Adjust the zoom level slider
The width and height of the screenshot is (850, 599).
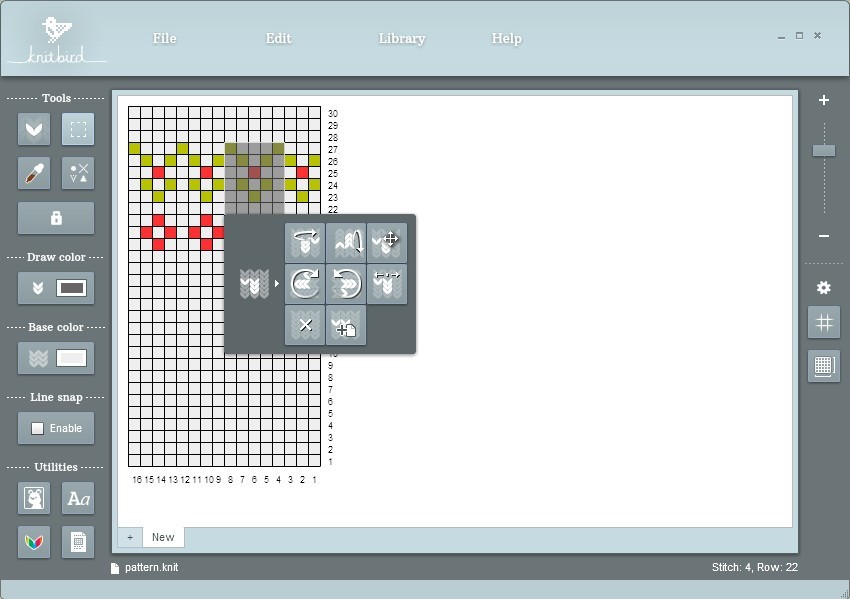point(823,148)
